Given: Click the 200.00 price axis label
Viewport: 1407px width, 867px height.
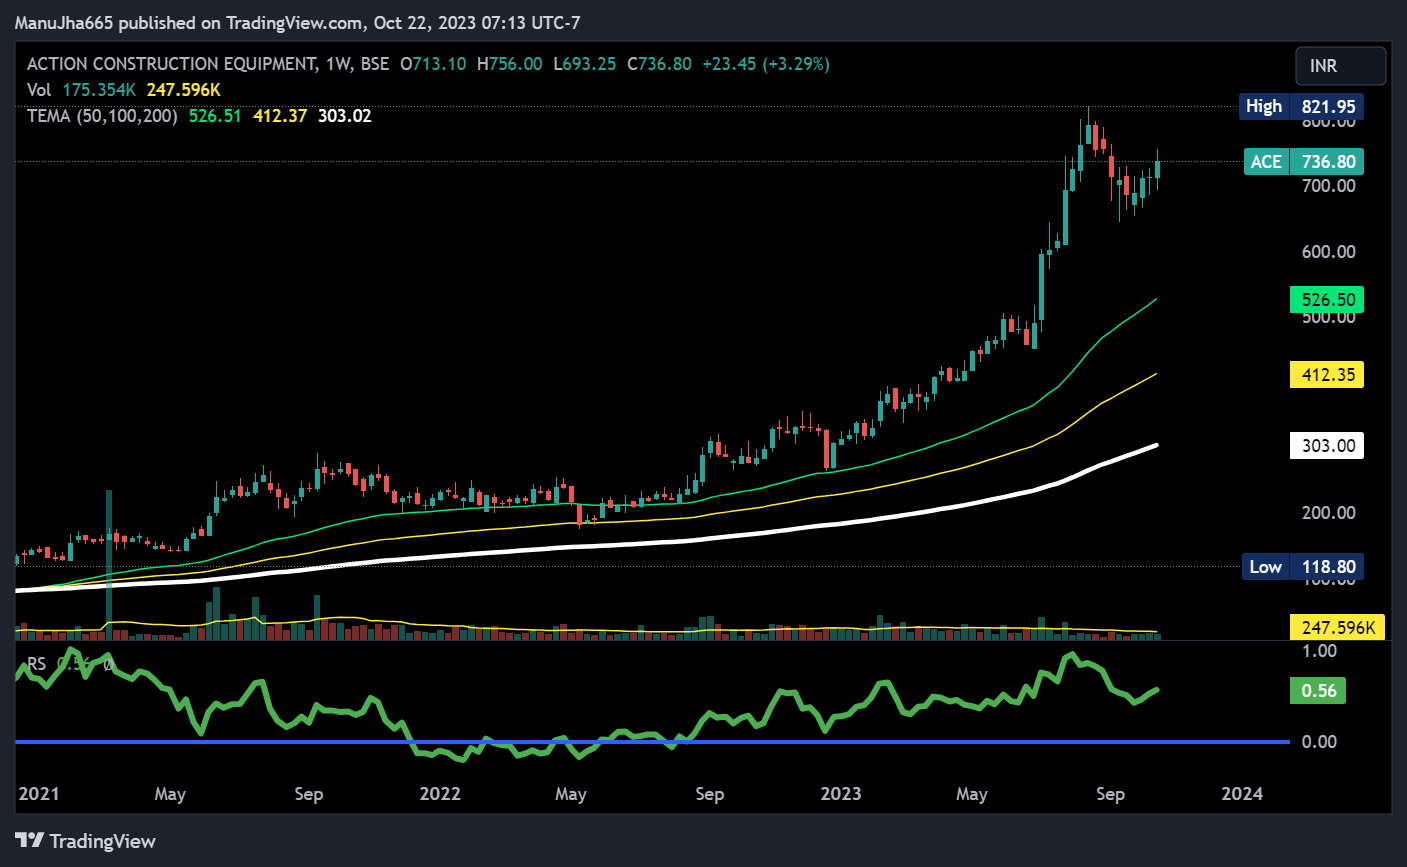Looking at the screenshot, I should click(x=1328, y=513).
